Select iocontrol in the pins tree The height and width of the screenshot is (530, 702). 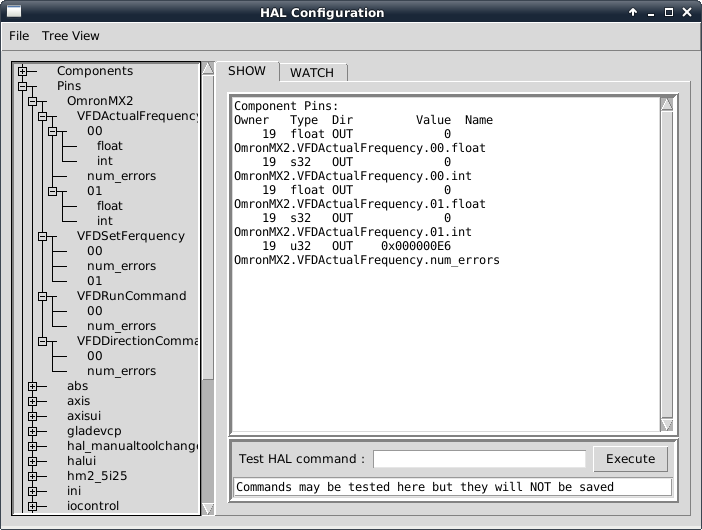click(x=93, y=506)
